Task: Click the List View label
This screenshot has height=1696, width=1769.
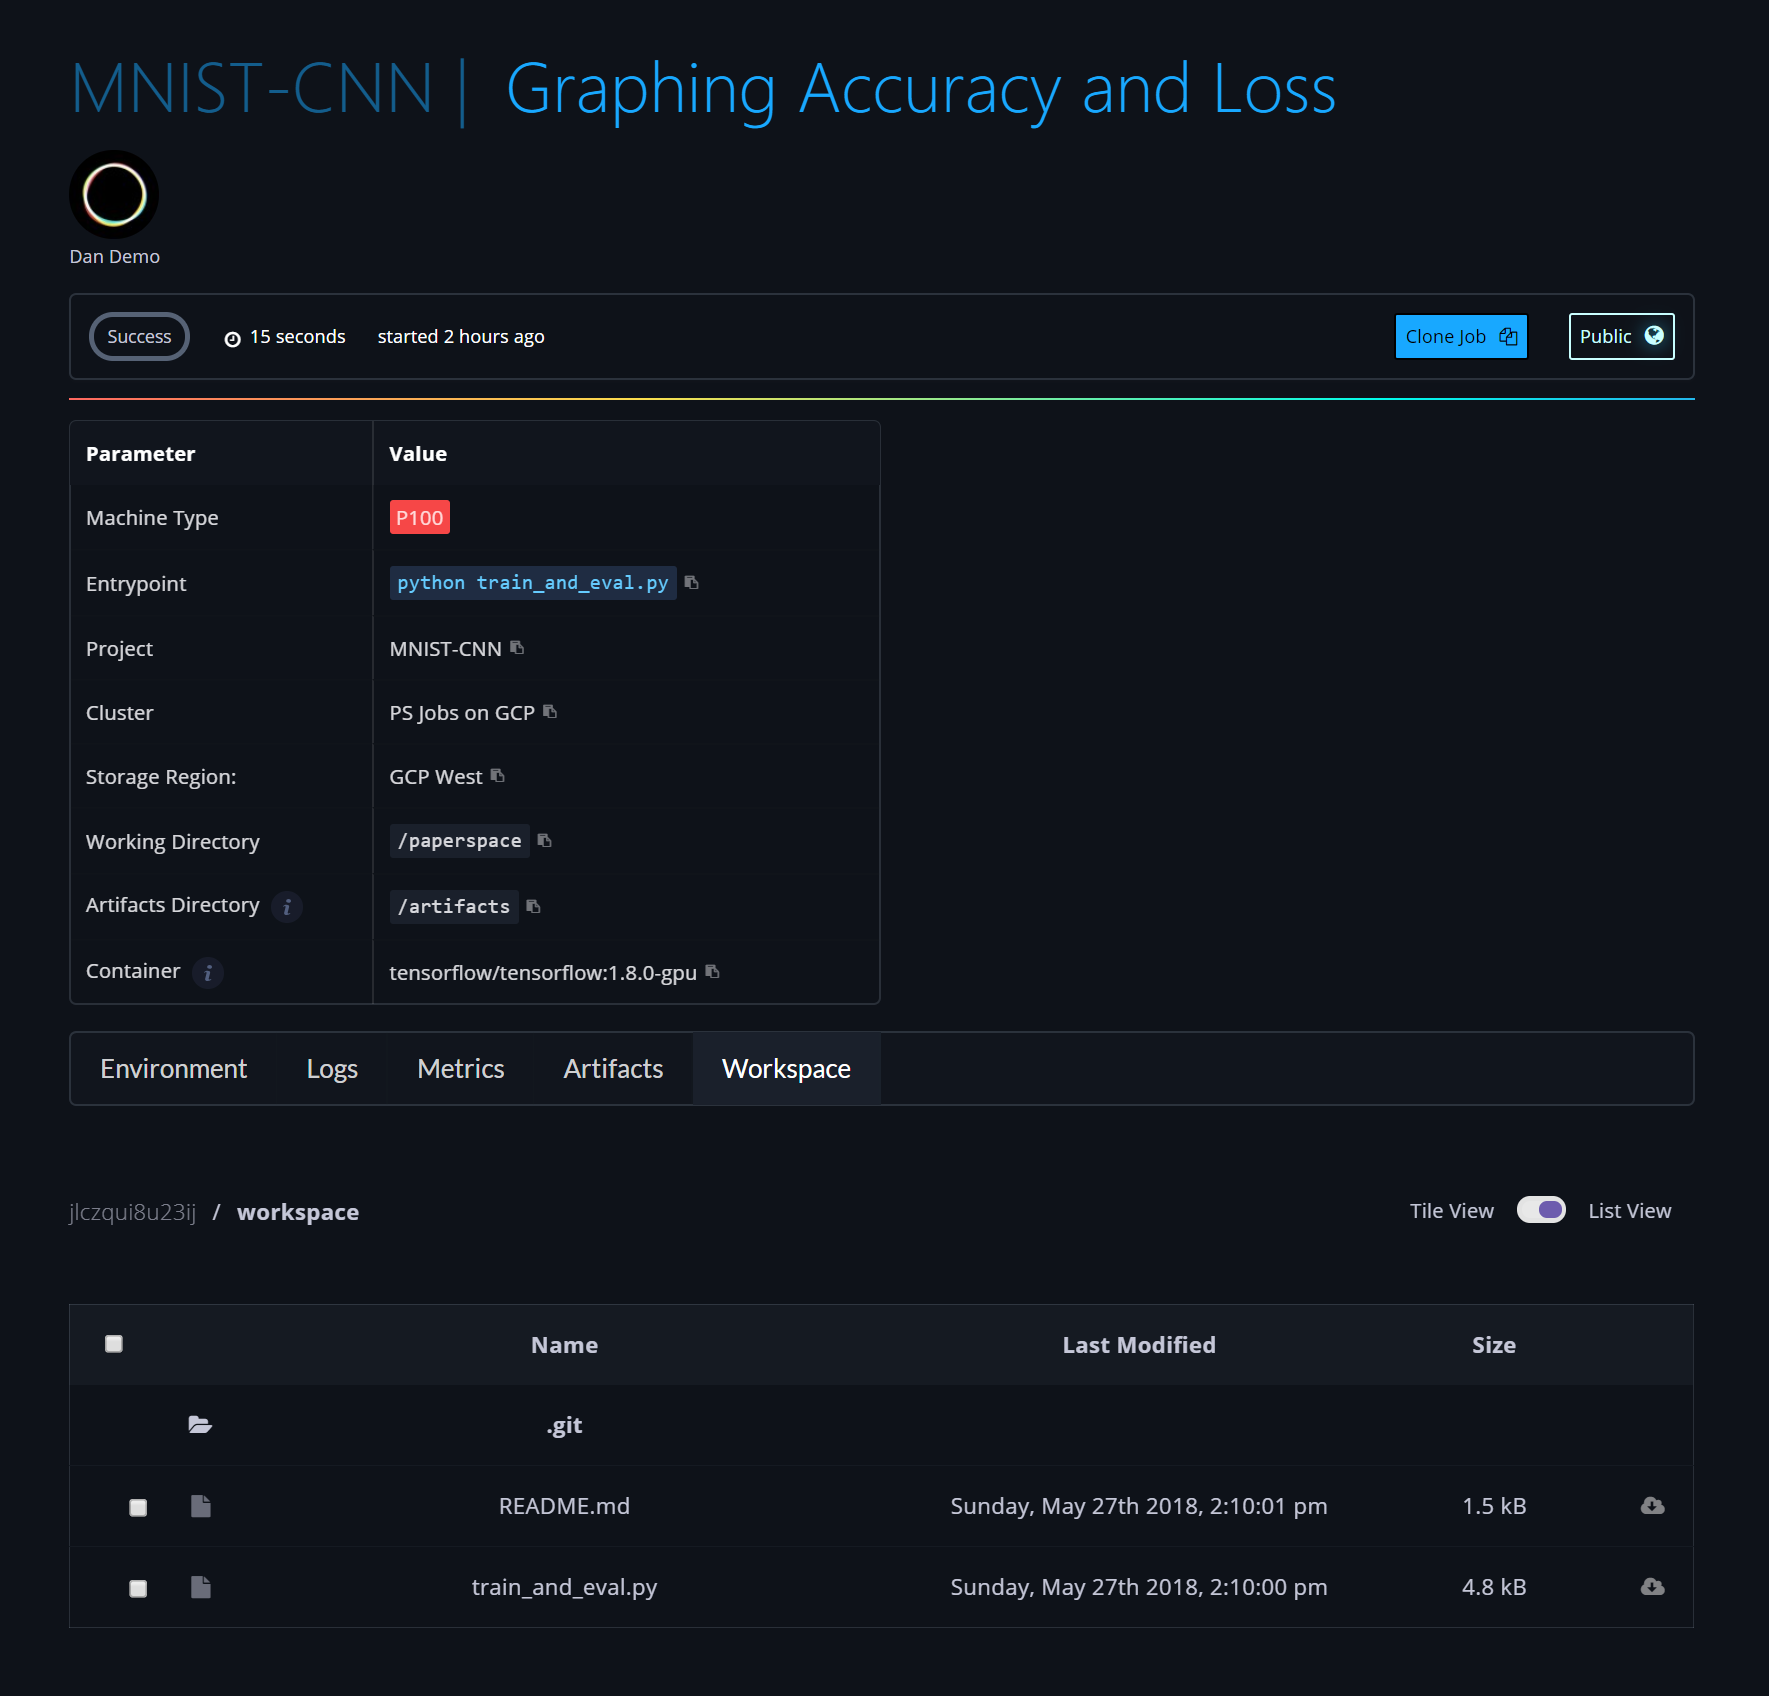Action: tap(1630, 1211)
